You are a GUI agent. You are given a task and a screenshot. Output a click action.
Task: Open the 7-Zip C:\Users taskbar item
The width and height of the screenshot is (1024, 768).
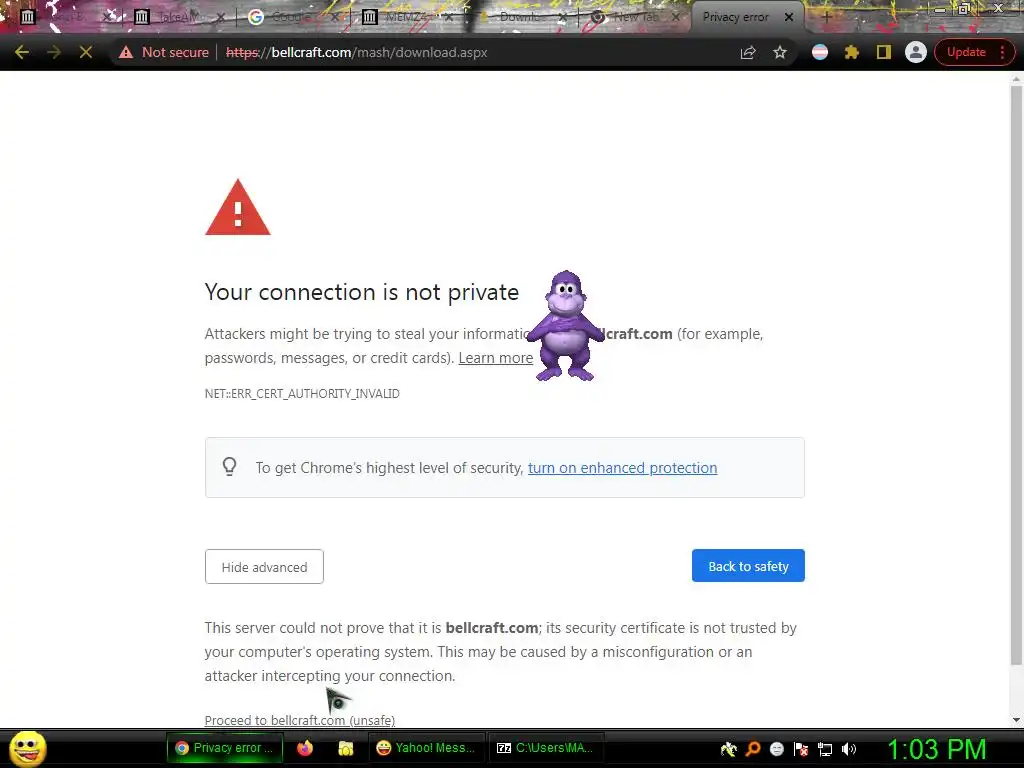coord(545,748)
